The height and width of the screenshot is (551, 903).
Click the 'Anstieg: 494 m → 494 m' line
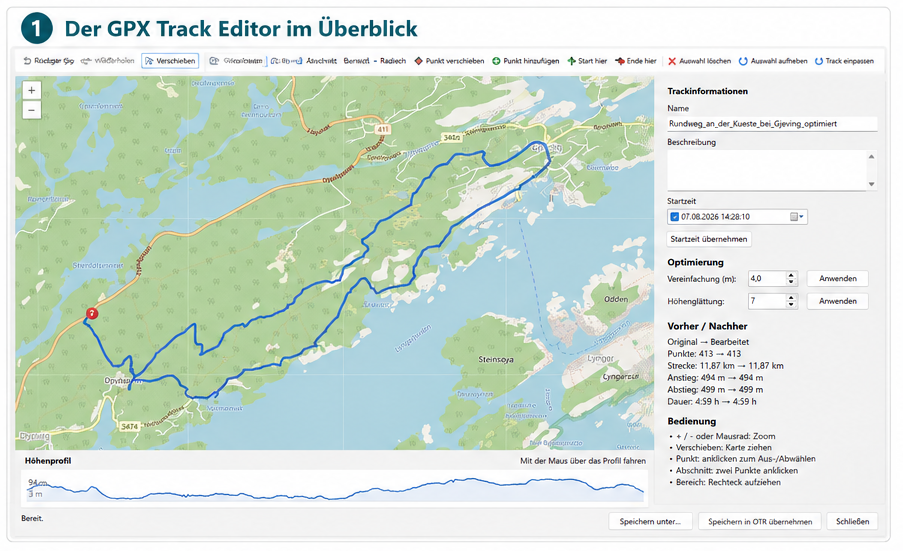715,378
